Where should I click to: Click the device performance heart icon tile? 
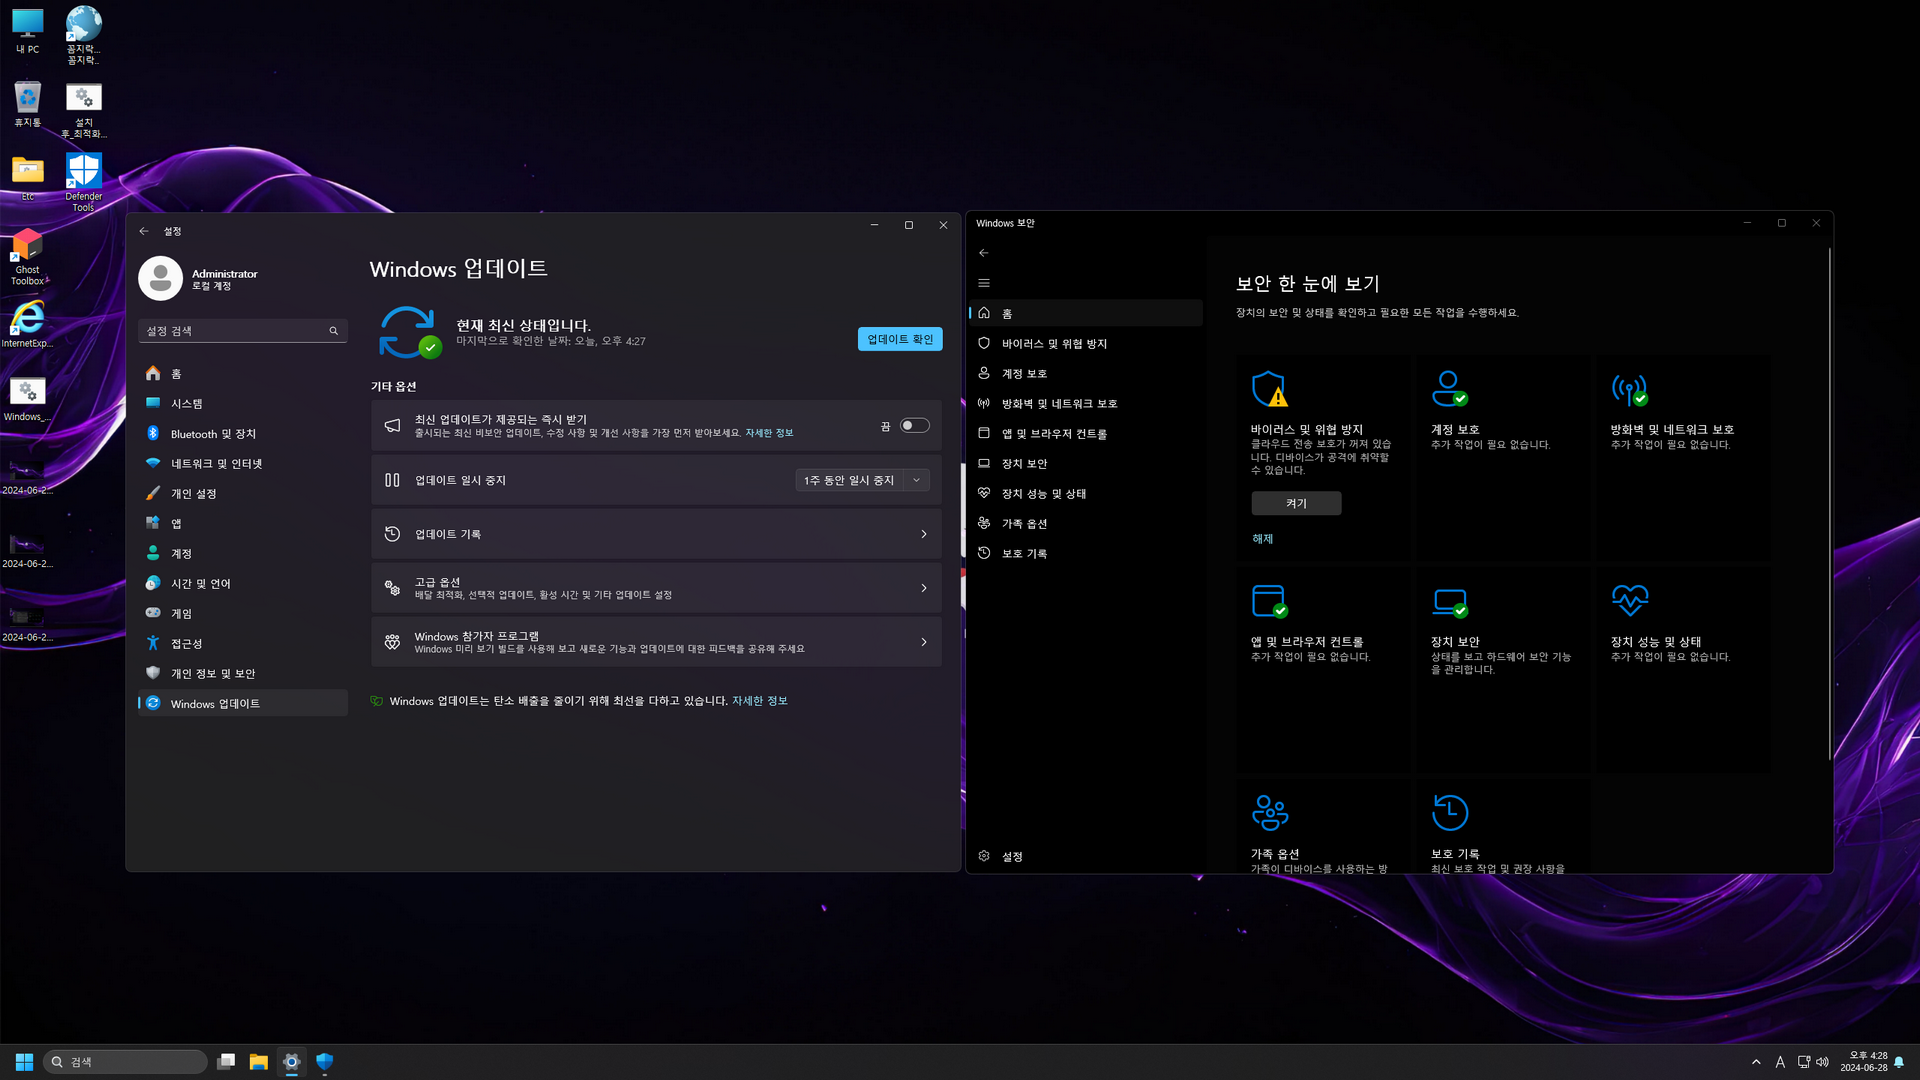tap(1629, 601)
